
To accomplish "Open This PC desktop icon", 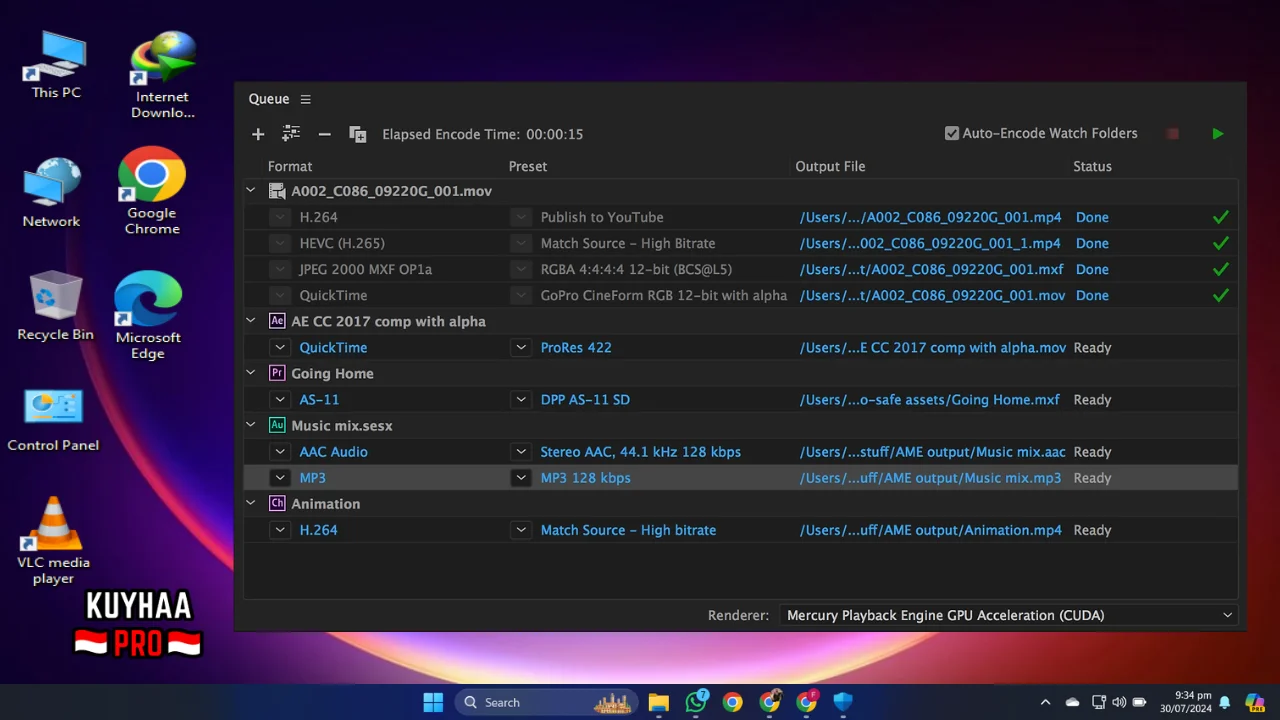I will [x=56, y=65].
